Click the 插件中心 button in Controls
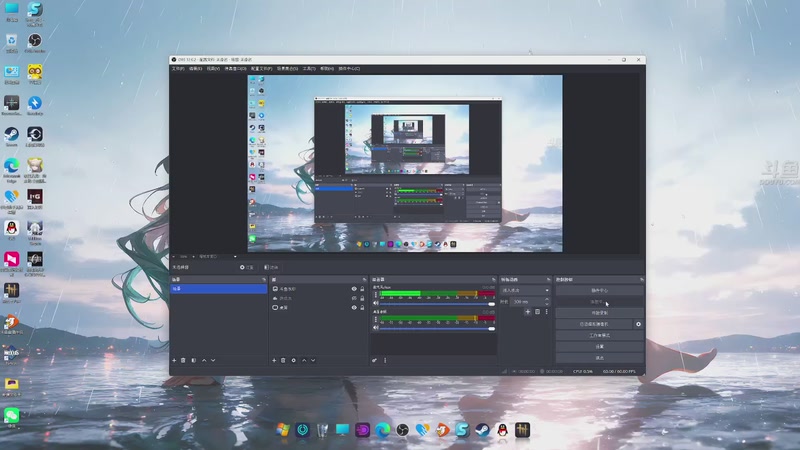 click(x=599, y=290)
